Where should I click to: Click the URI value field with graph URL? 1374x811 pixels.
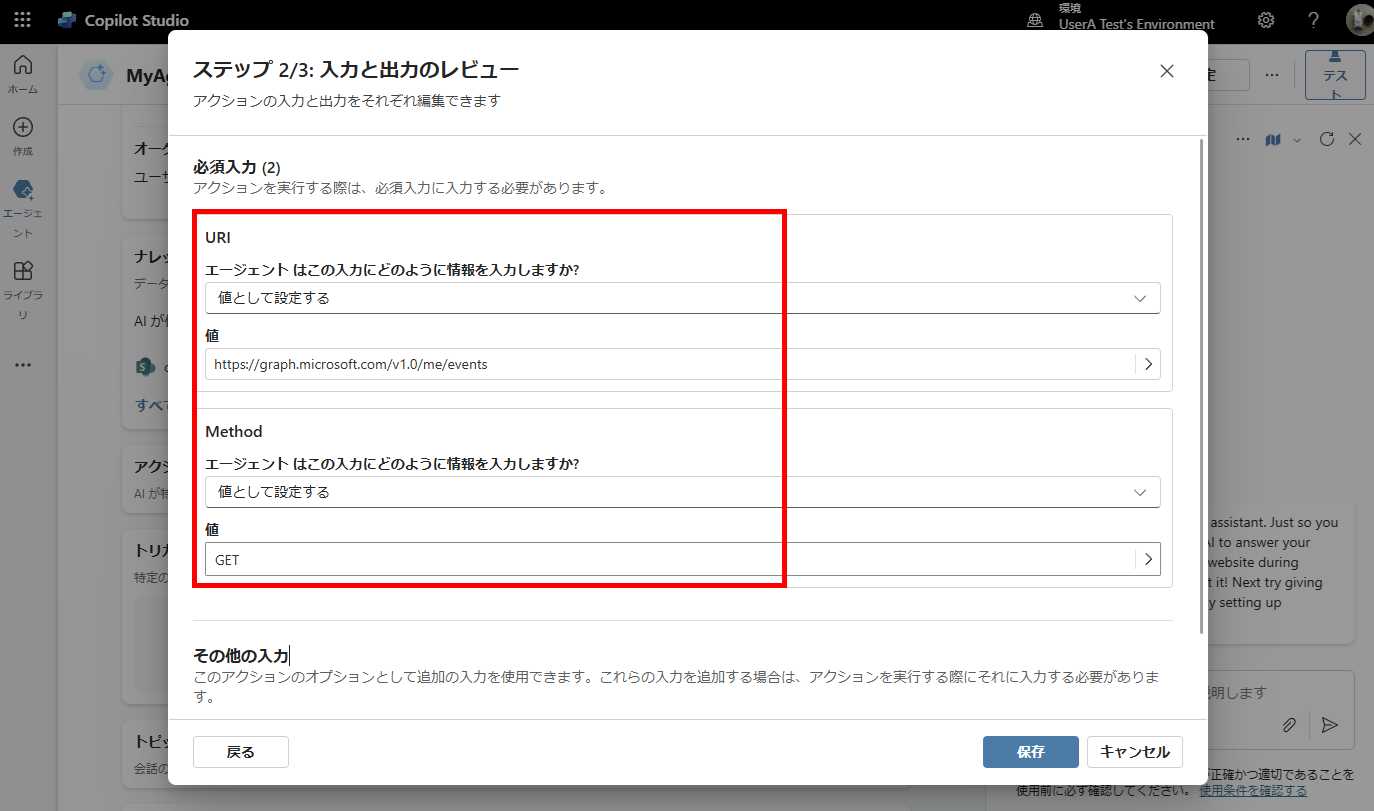[668, 365]
